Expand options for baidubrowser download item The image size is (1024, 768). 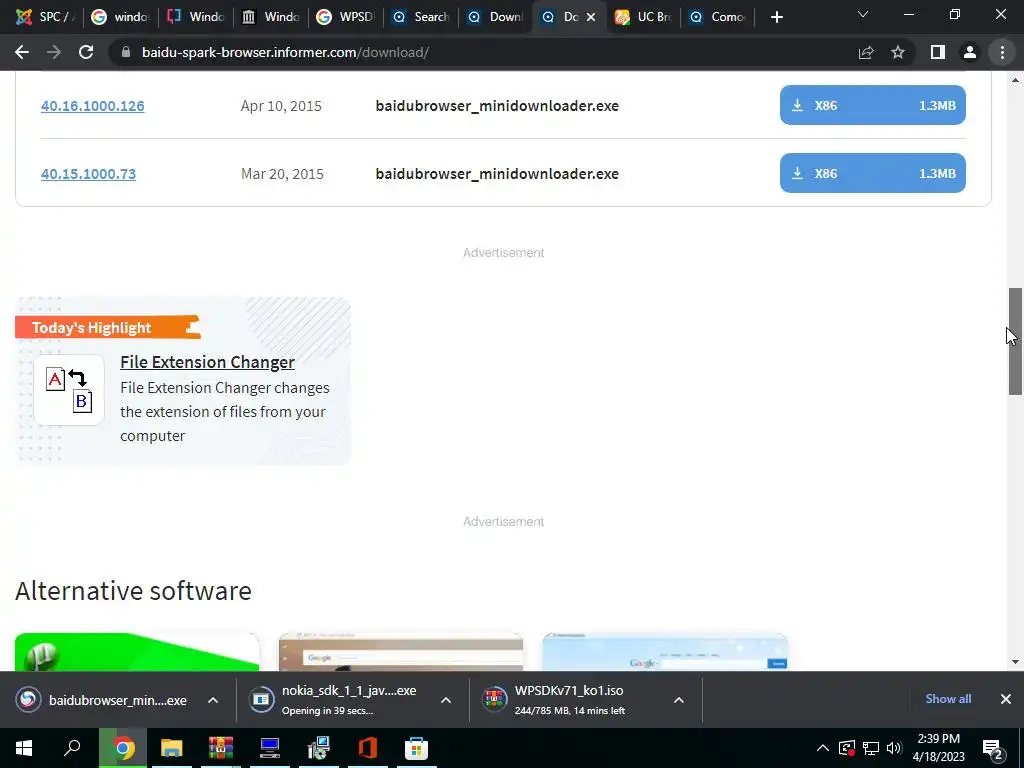(213, 700)
